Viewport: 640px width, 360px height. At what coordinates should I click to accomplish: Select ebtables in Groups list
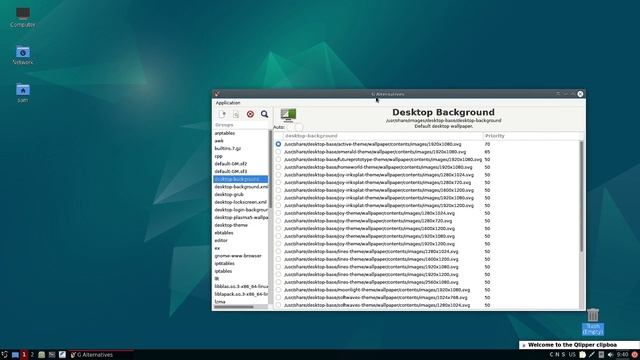241,233
